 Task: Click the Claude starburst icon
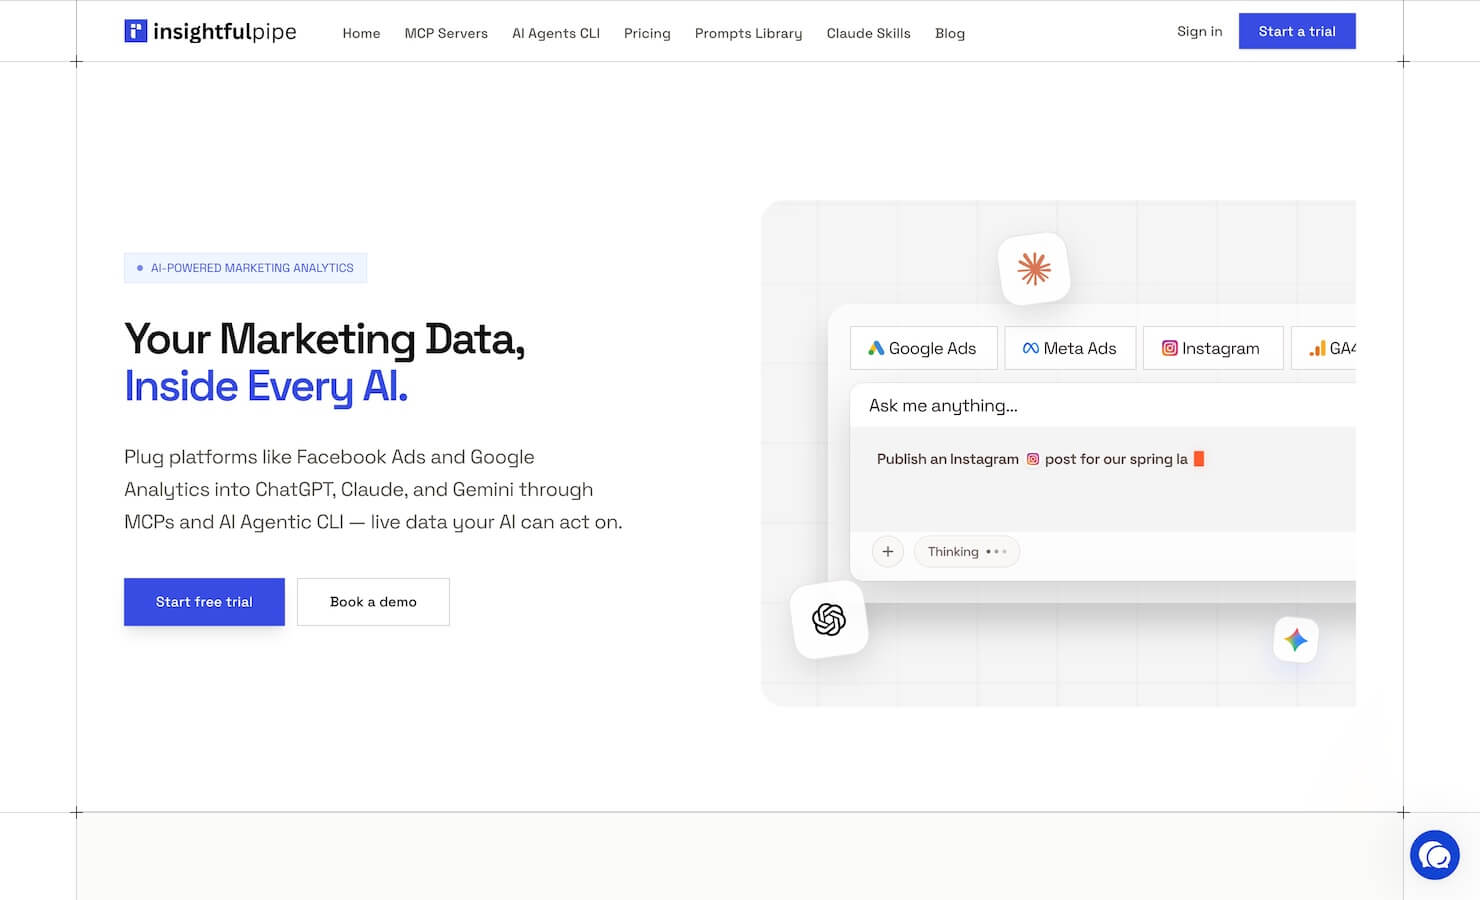[x=1034, y=269]
